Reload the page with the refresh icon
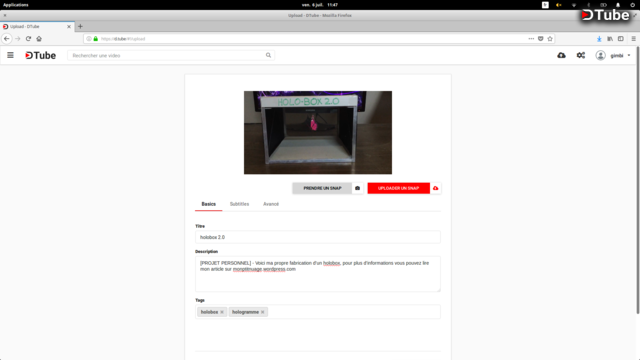 pos(28,39)
